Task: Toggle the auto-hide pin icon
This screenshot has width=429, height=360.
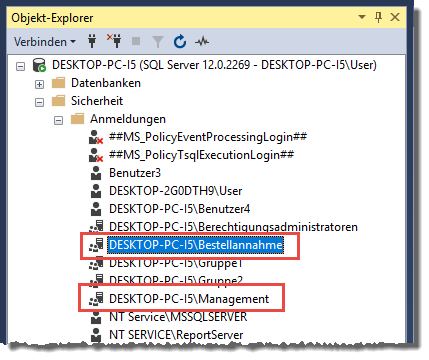Action: pos(378,17)
